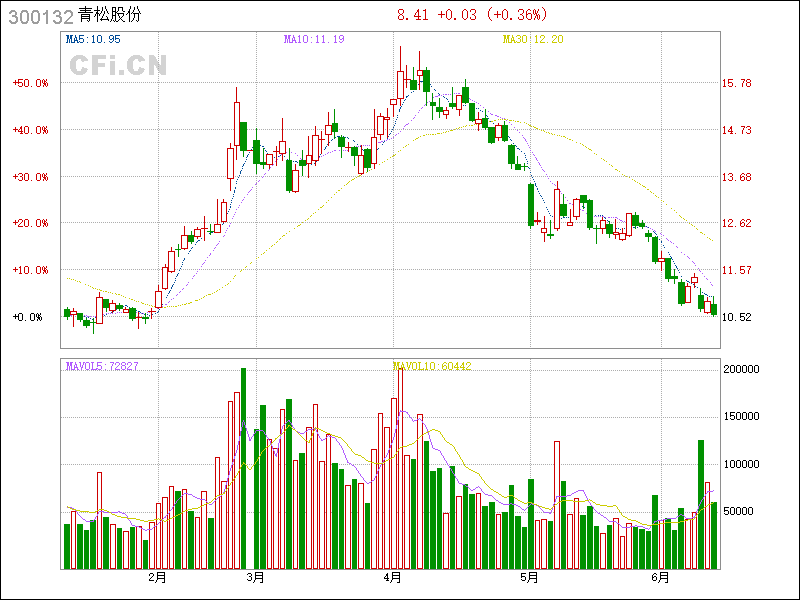Jump to the 2月 marker on time axis
Image resolution: width=800 pixels, height=600 pixels.
tap(157, 577)
